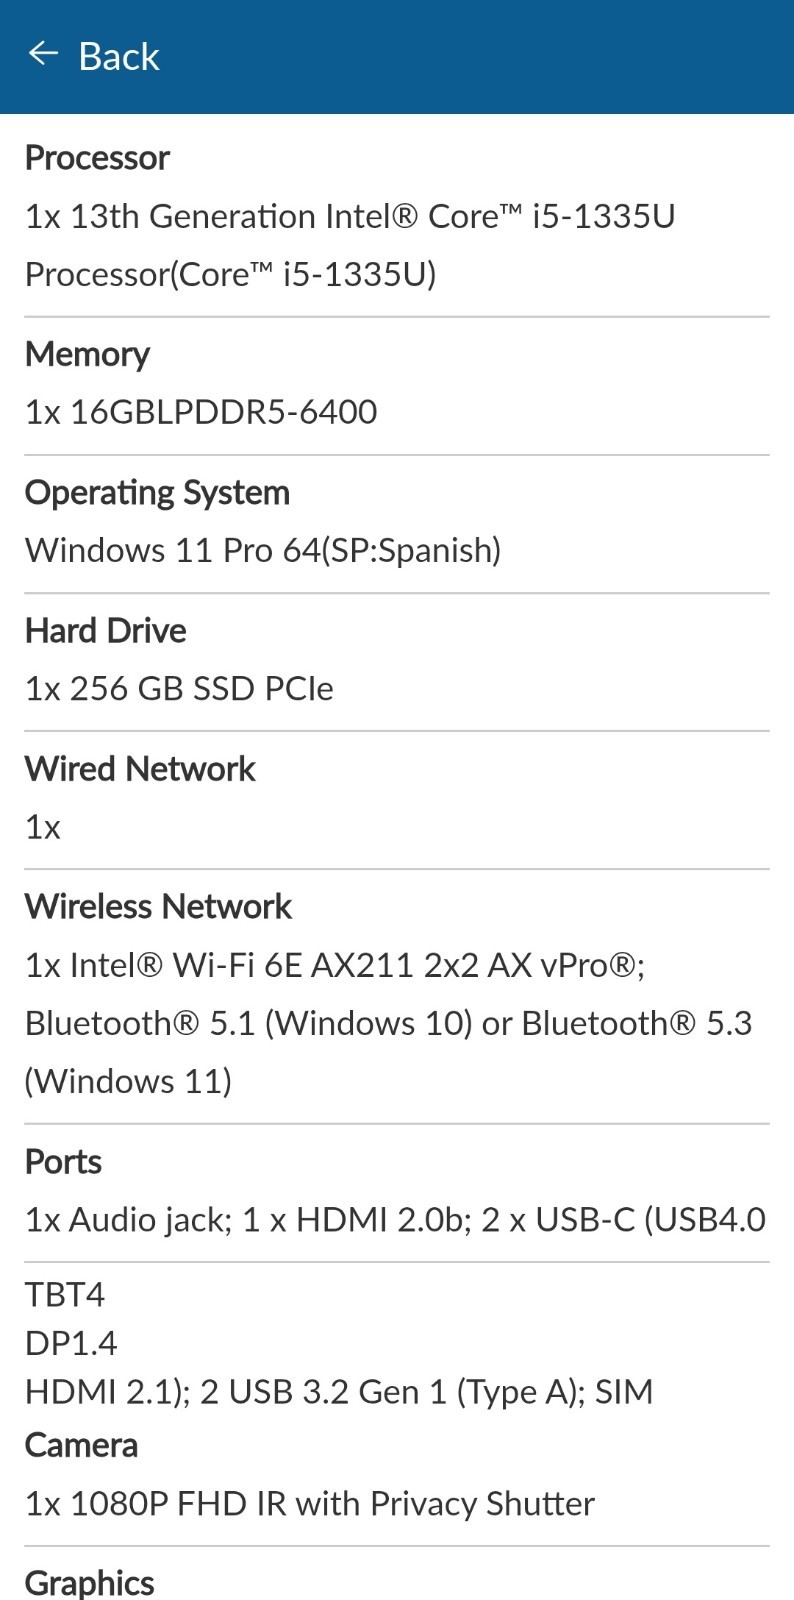Tap the 256 GB SSD PCIe value
The width and height of the screenshot is (794, 1600).
coord(179,689)
